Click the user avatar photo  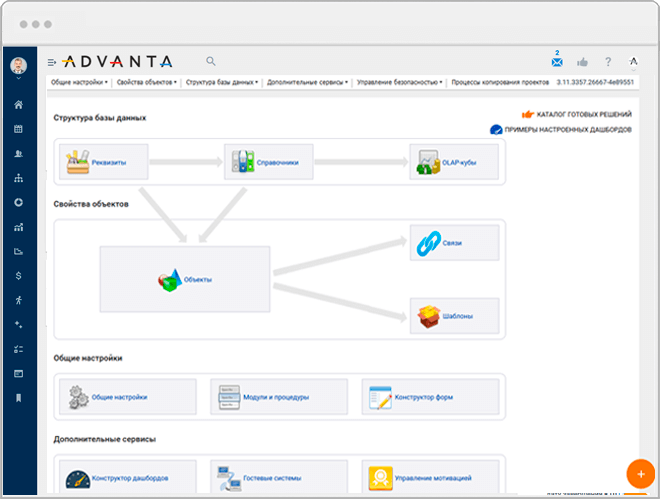[18, 66]
